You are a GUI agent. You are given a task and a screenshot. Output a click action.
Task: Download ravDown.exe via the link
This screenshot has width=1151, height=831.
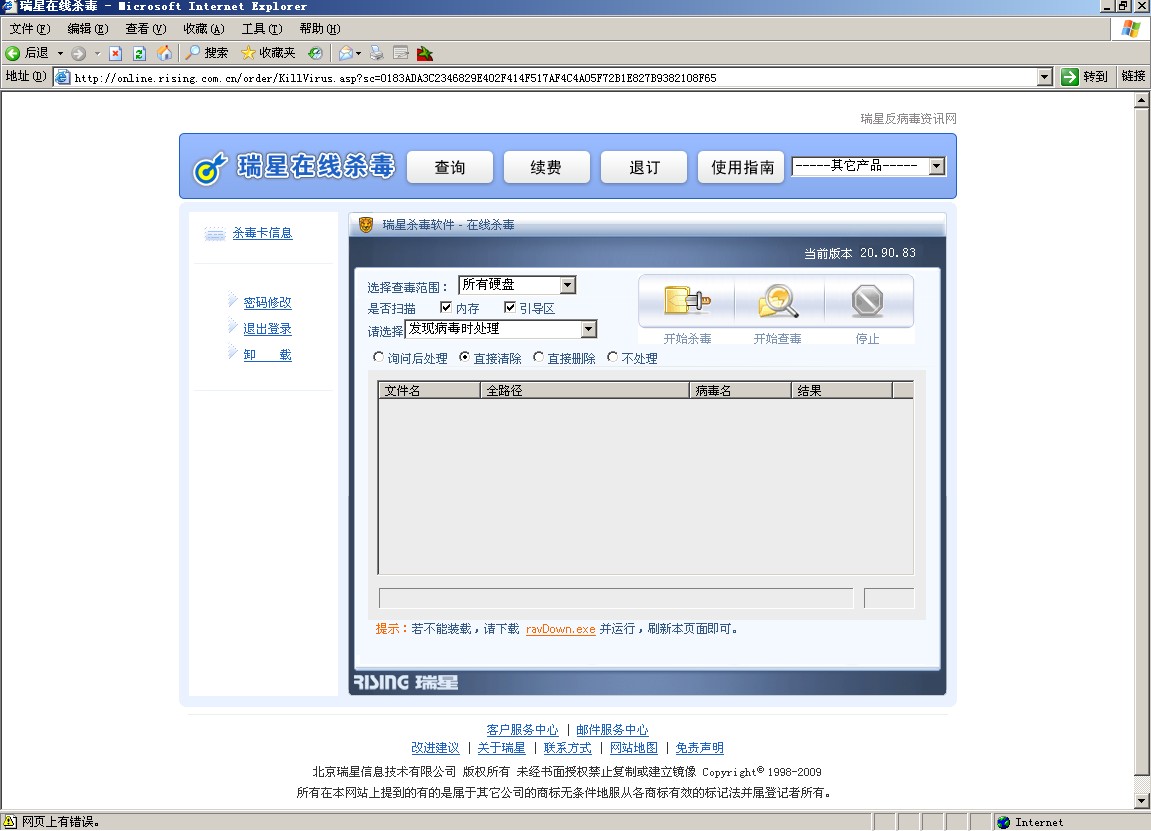[561, 629]
